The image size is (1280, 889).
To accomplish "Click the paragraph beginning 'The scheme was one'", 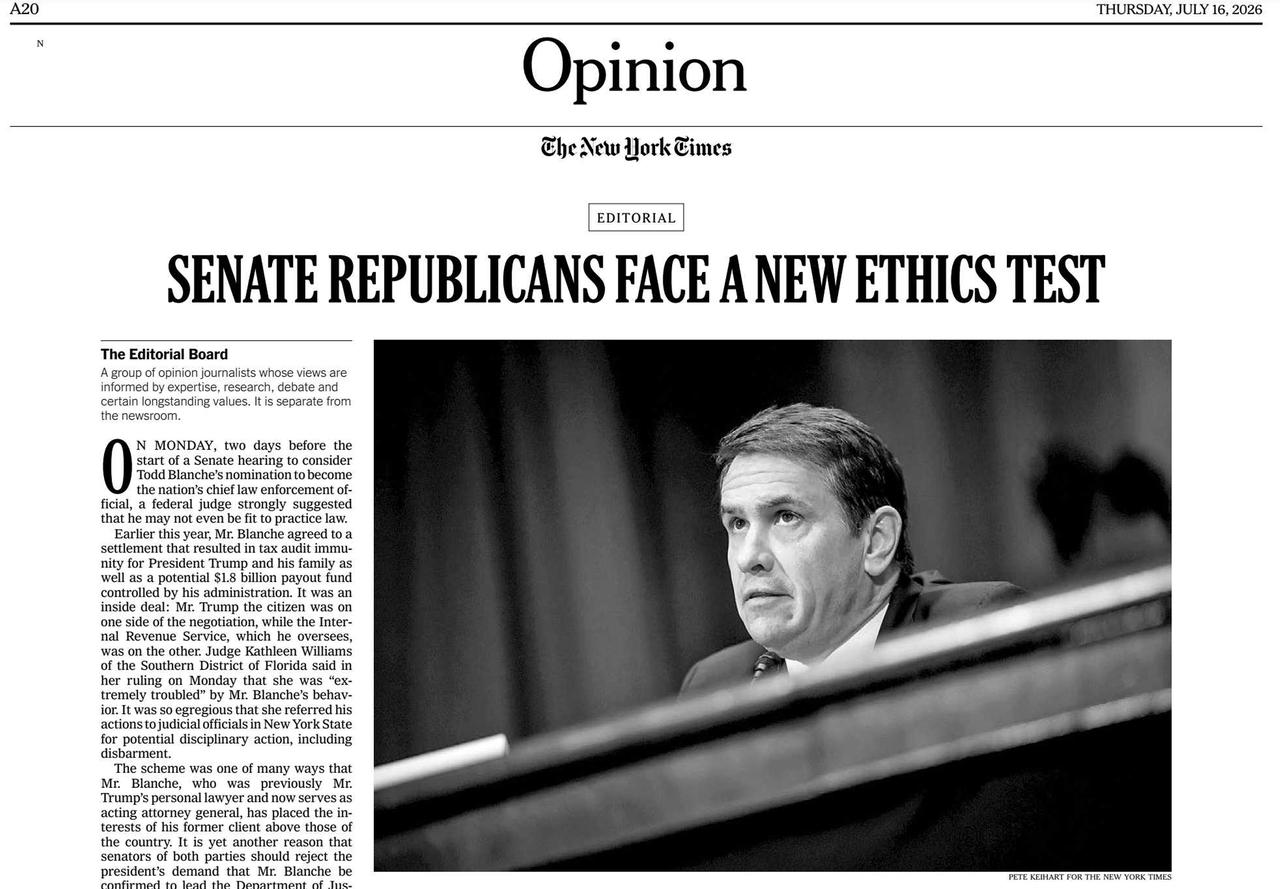I will click(x=226, y=827).
